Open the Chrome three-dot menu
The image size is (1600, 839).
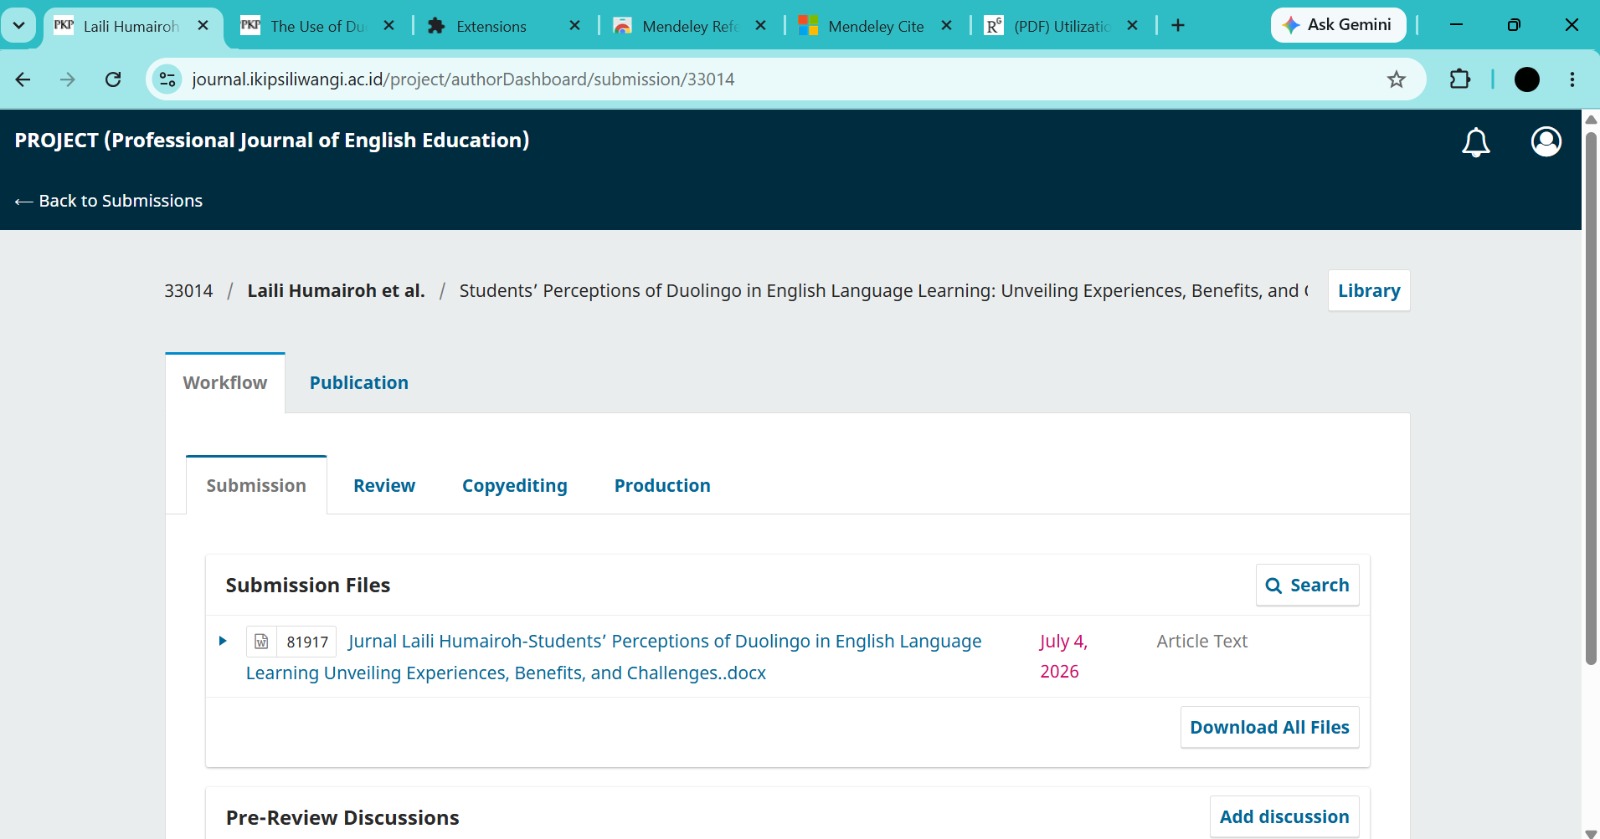point(1572,79)
